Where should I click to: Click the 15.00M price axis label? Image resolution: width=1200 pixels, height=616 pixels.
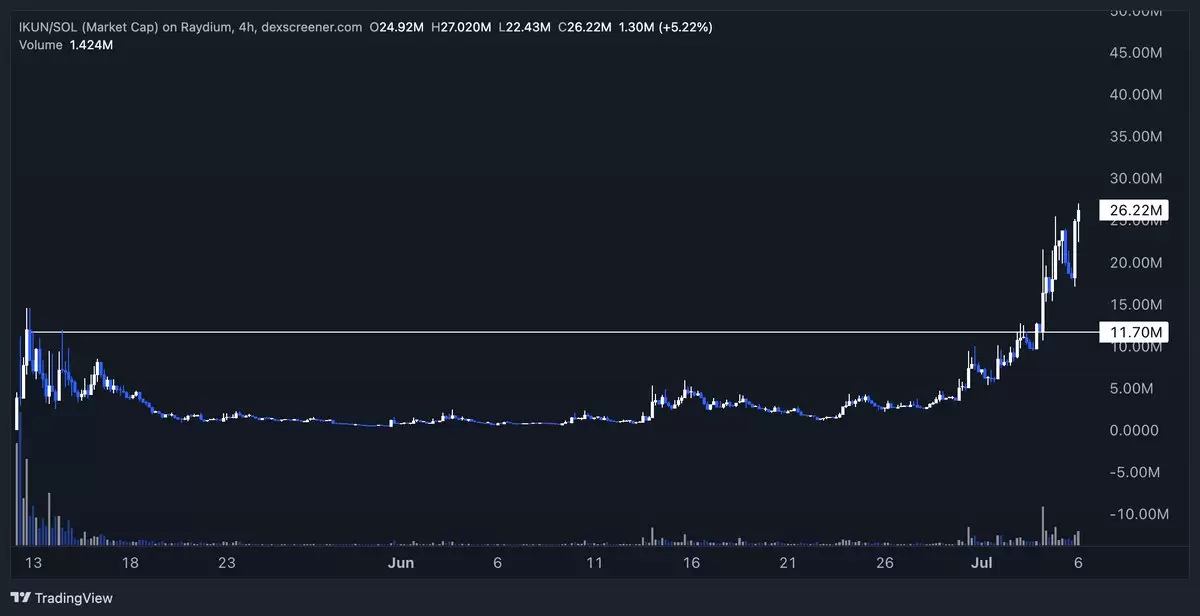1138,304
